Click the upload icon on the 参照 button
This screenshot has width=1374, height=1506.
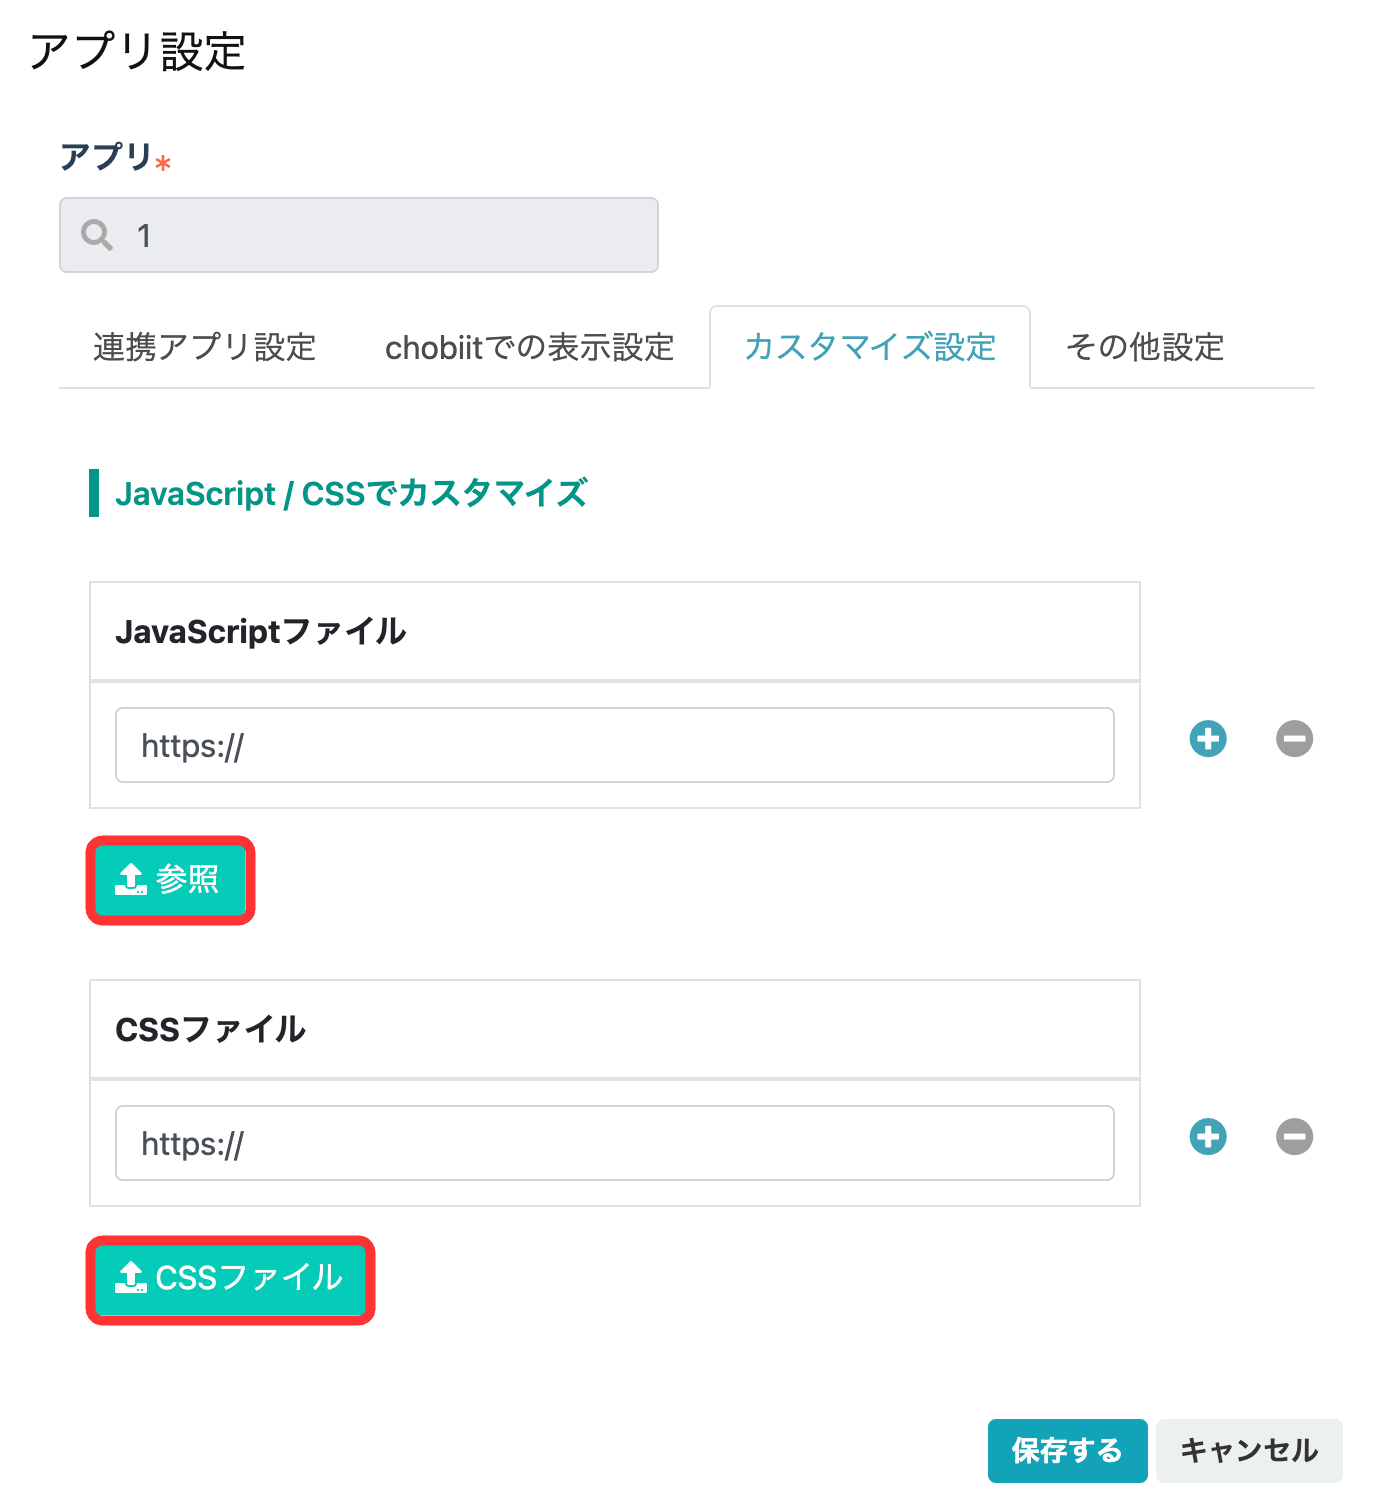[x=130, y=880]
